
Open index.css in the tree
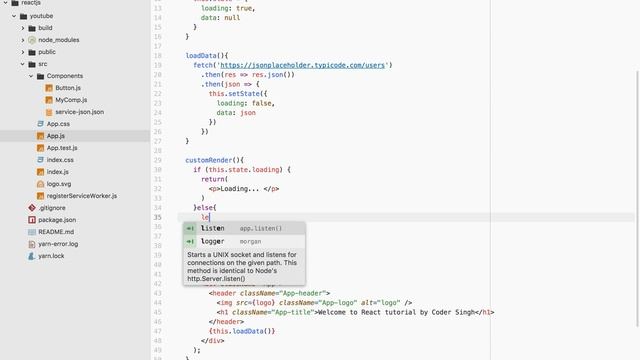[60, 160]
